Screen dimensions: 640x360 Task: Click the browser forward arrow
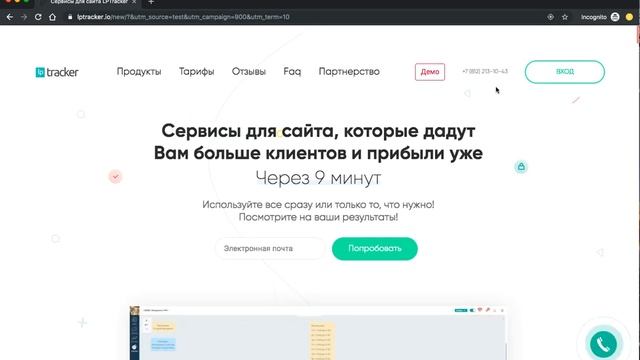[x=24, y=17]
